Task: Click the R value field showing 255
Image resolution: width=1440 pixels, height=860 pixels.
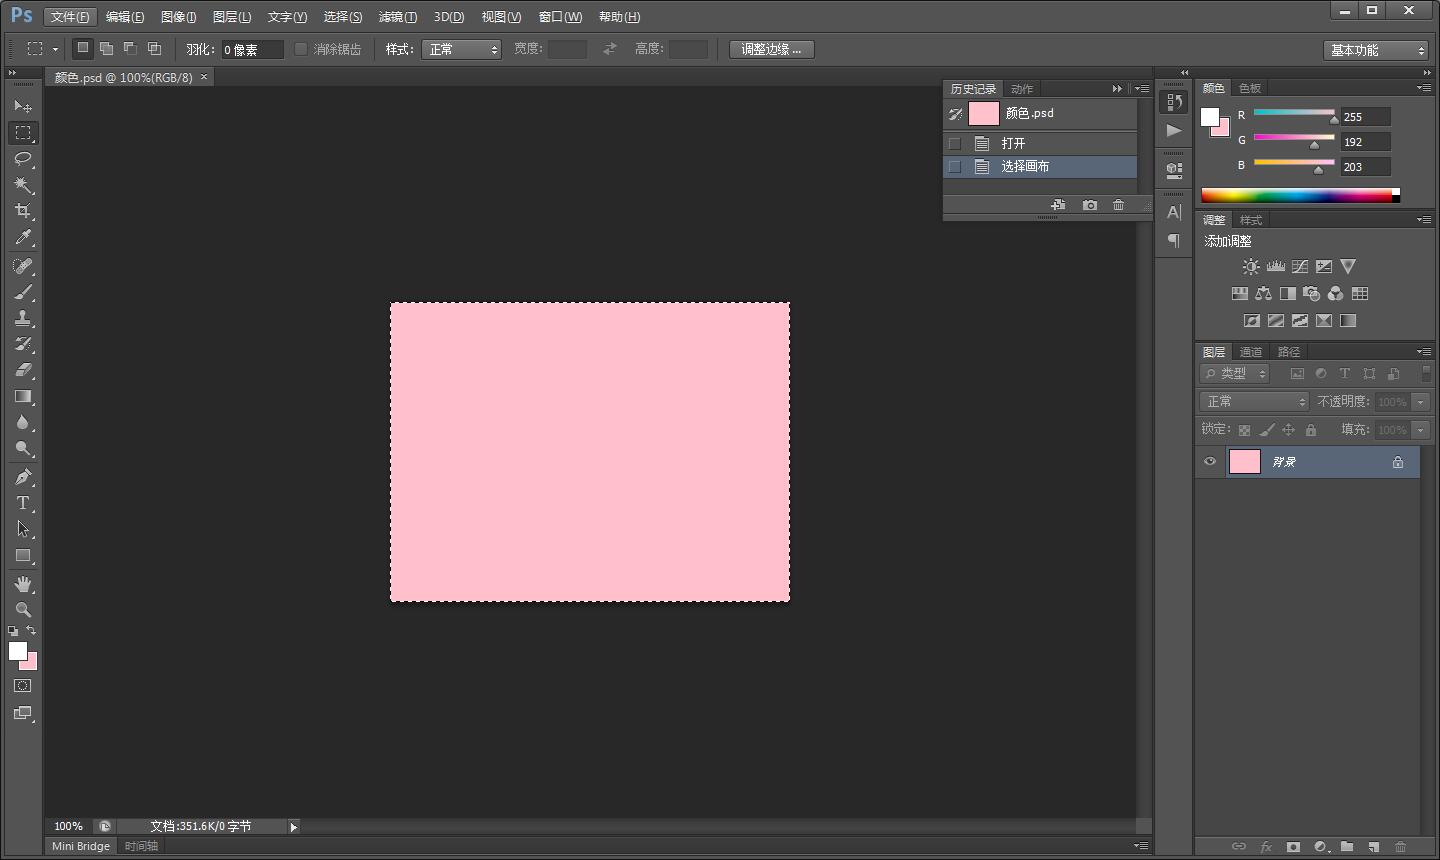Action: 1365,117
